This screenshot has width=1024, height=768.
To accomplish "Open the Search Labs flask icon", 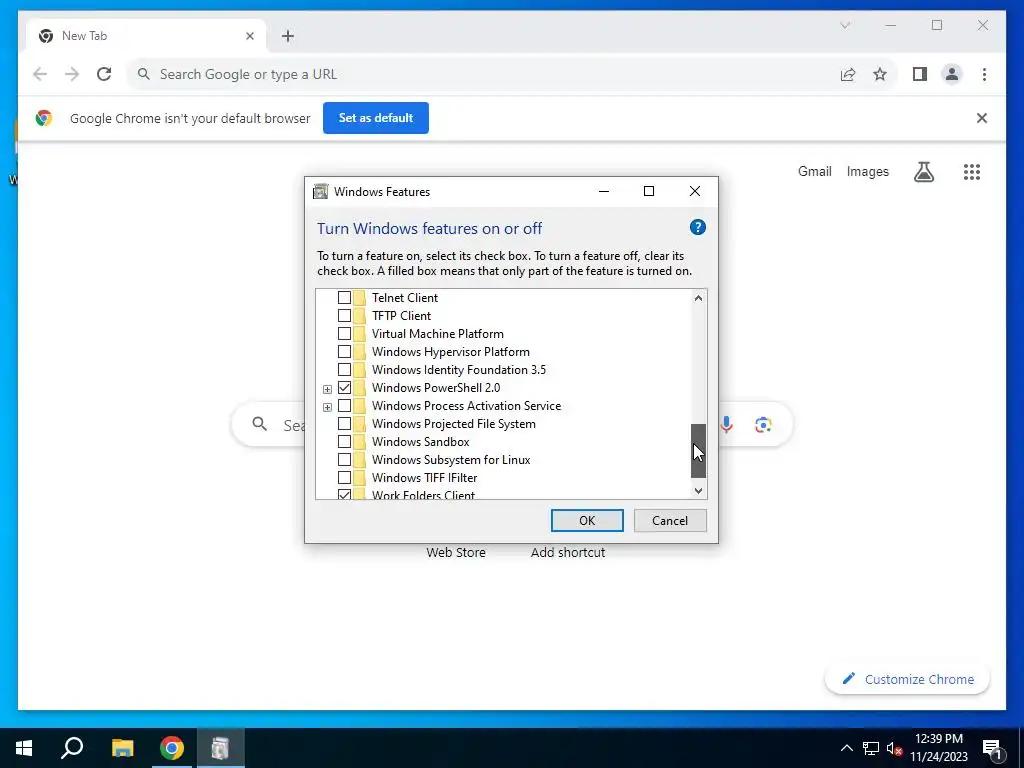I will 923,172.
